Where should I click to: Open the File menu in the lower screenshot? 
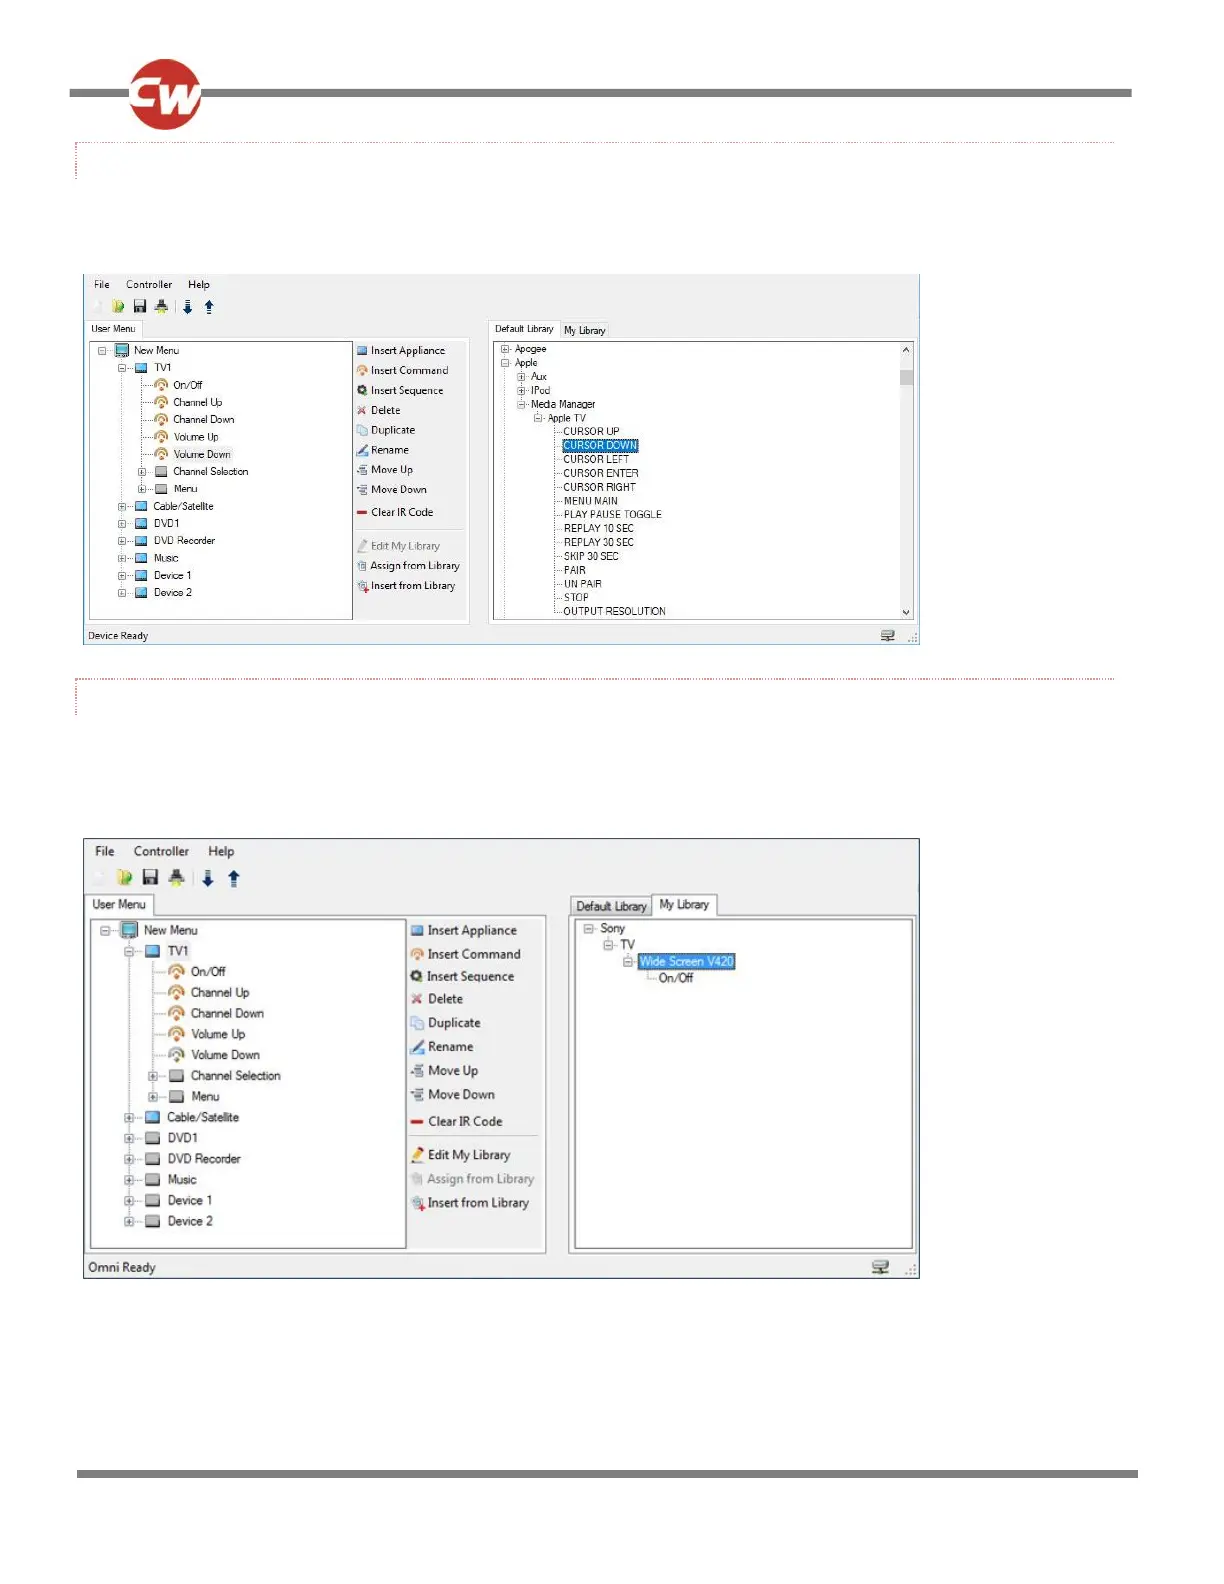[x=105, y=851]
